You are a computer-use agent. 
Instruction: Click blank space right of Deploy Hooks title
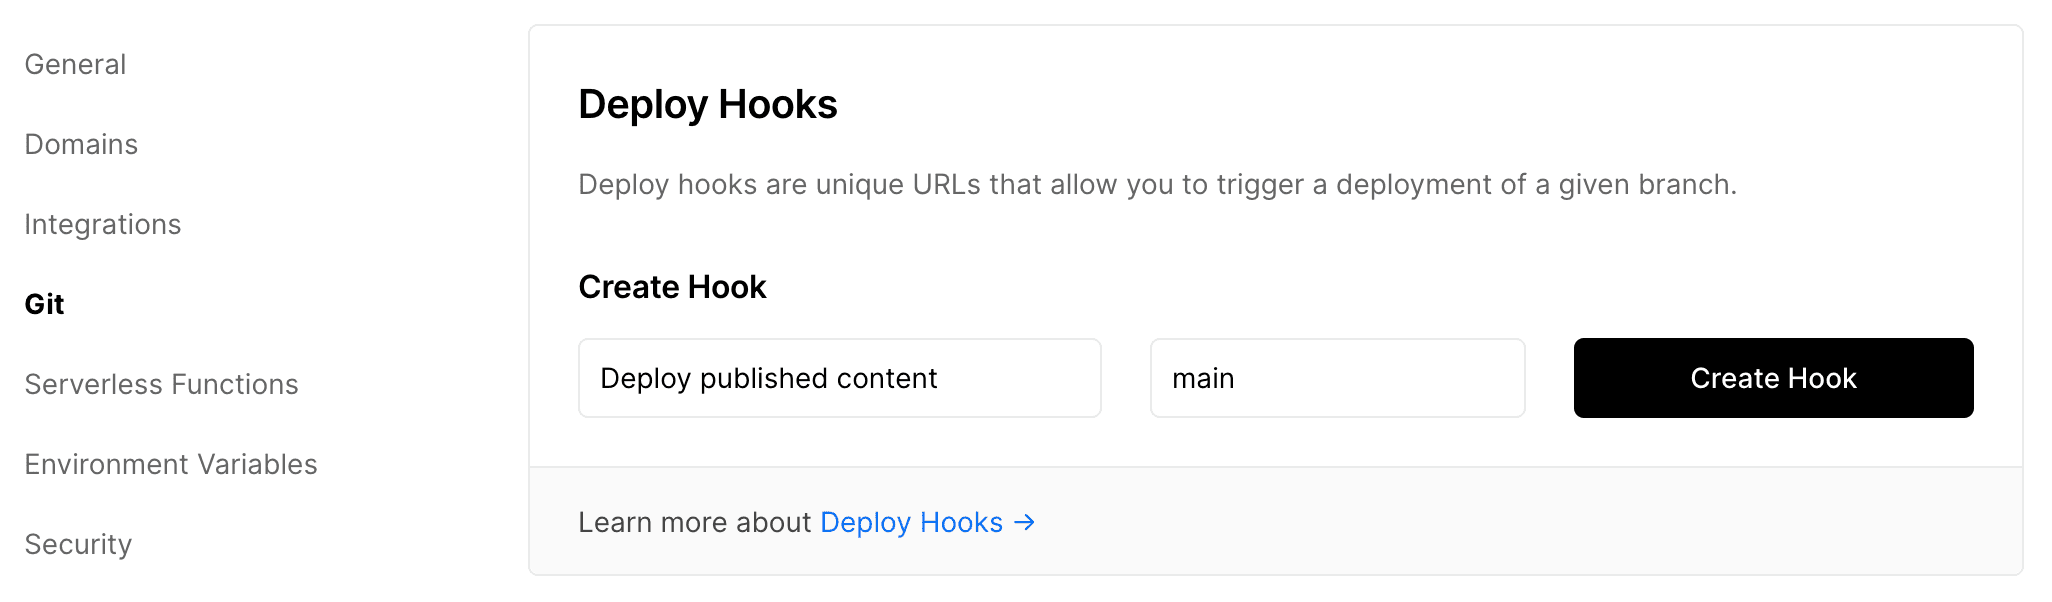click(x=1400, y=104)
